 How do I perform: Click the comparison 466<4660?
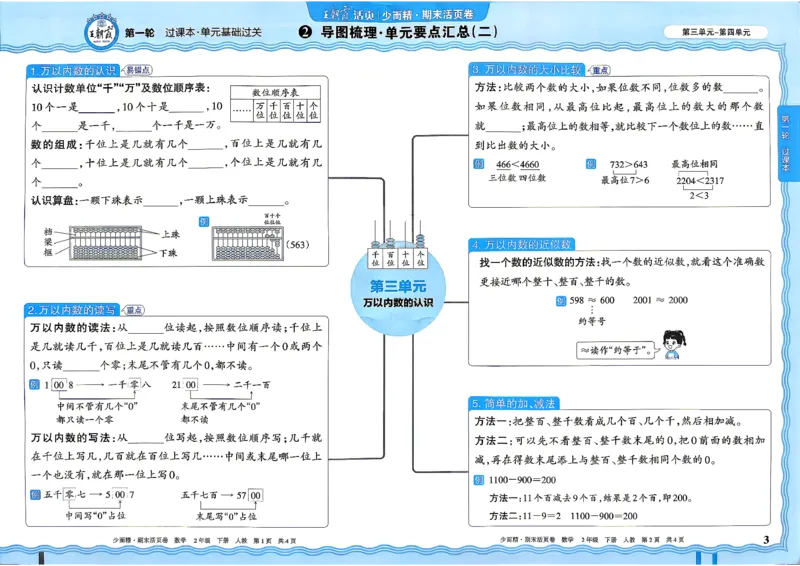(517, 164)
